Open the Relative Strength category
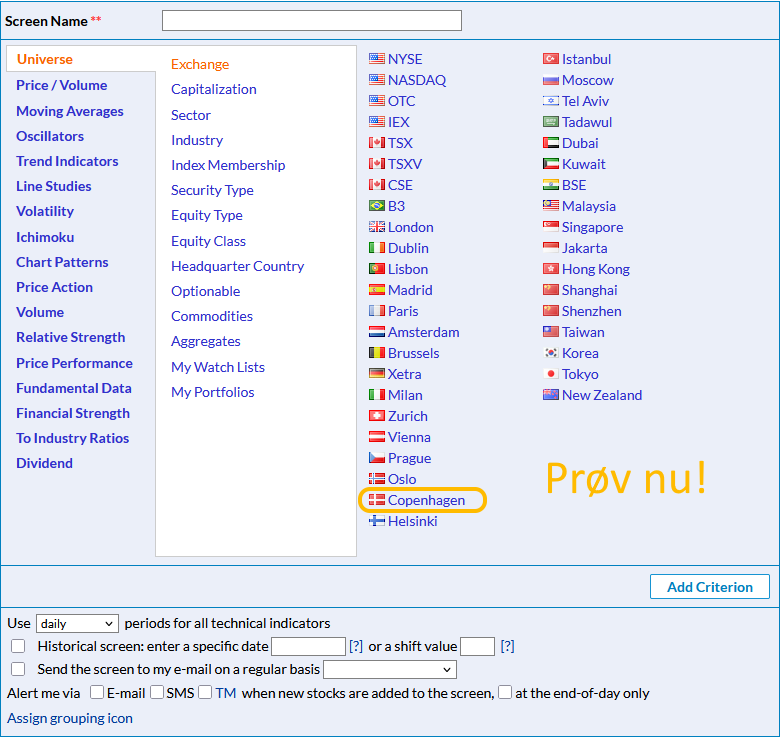Image resolution: width=780 pixels, height=738 pixels. 71,337
